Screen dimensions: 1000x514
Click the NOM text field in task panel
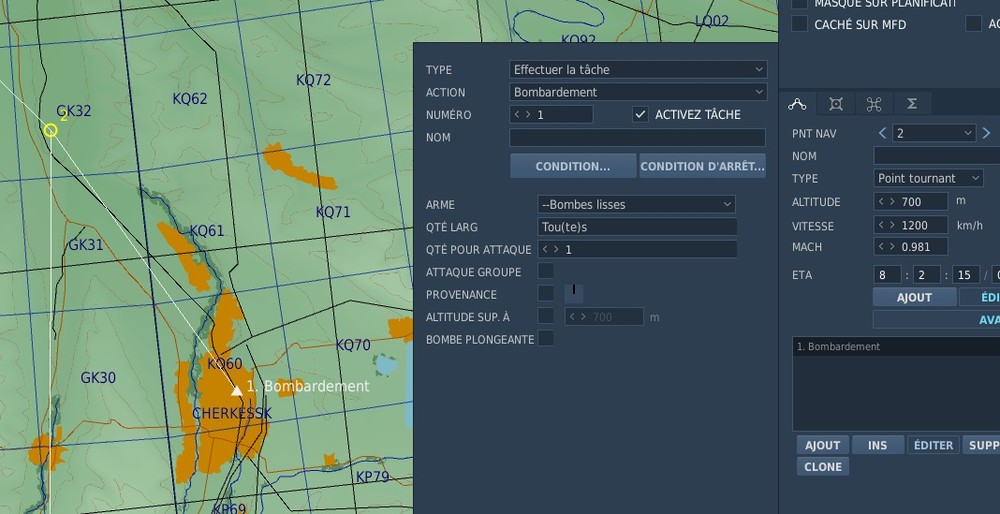tap(638, 137)
